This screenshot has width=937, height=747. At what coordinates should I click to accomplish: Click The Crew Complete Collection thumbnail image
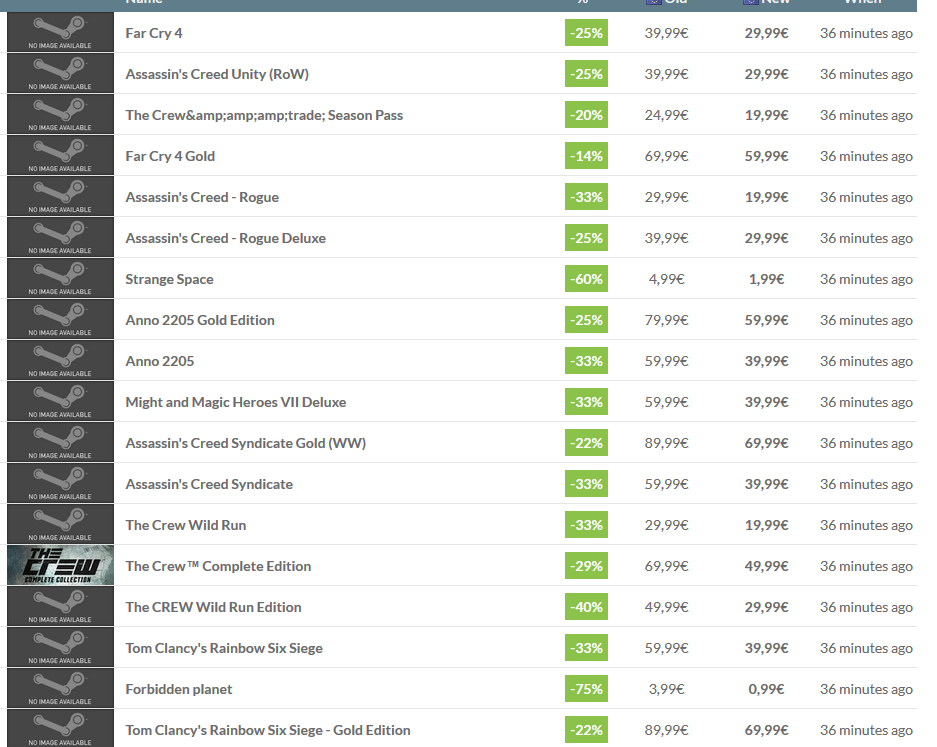(60, 565)
